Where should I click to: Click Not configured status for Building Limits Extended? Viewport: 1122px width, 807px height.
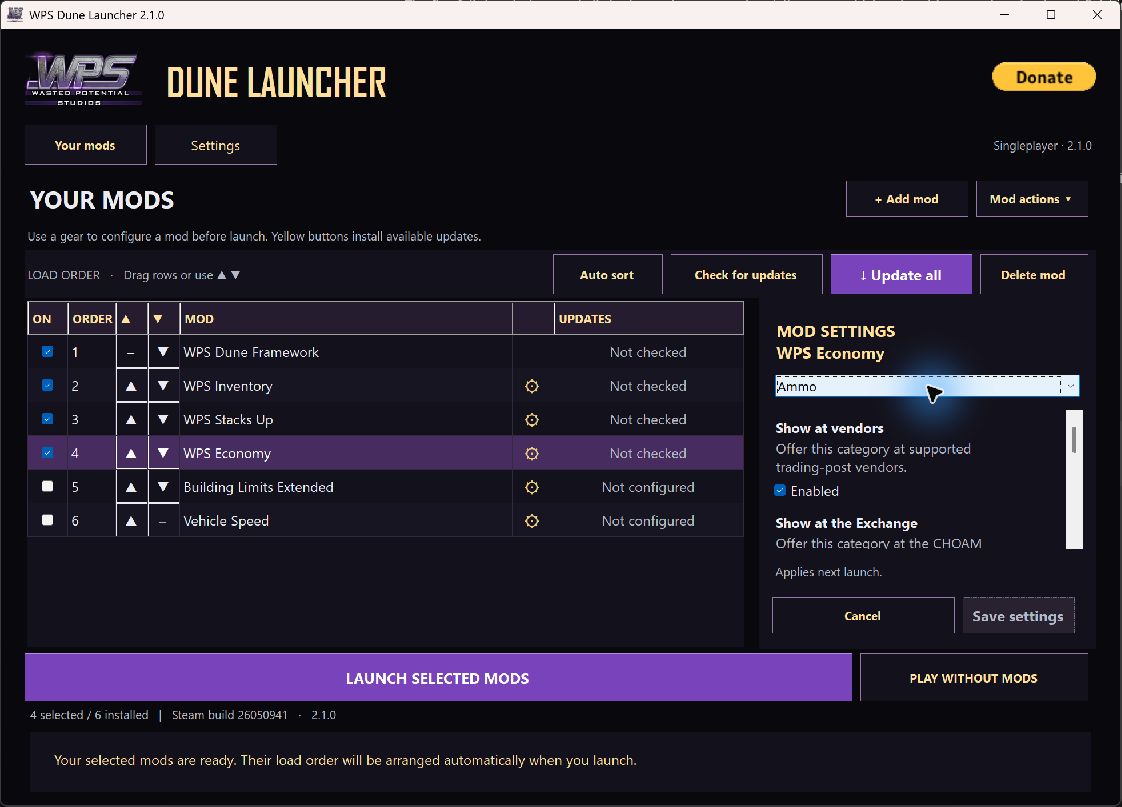pyautogui.click(x=648, y=487)
